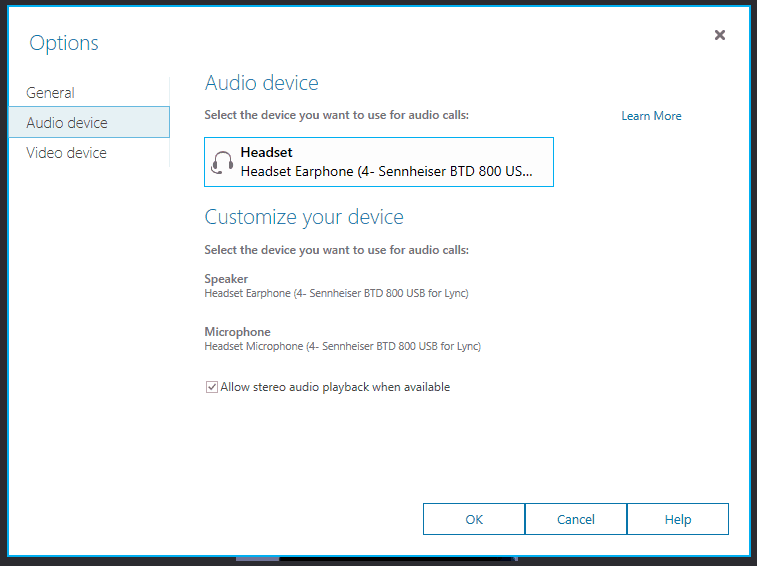This screenshot has width=757, height=566.
Task: Close the Options dialog with the X
Action: (x=719, y=35)
